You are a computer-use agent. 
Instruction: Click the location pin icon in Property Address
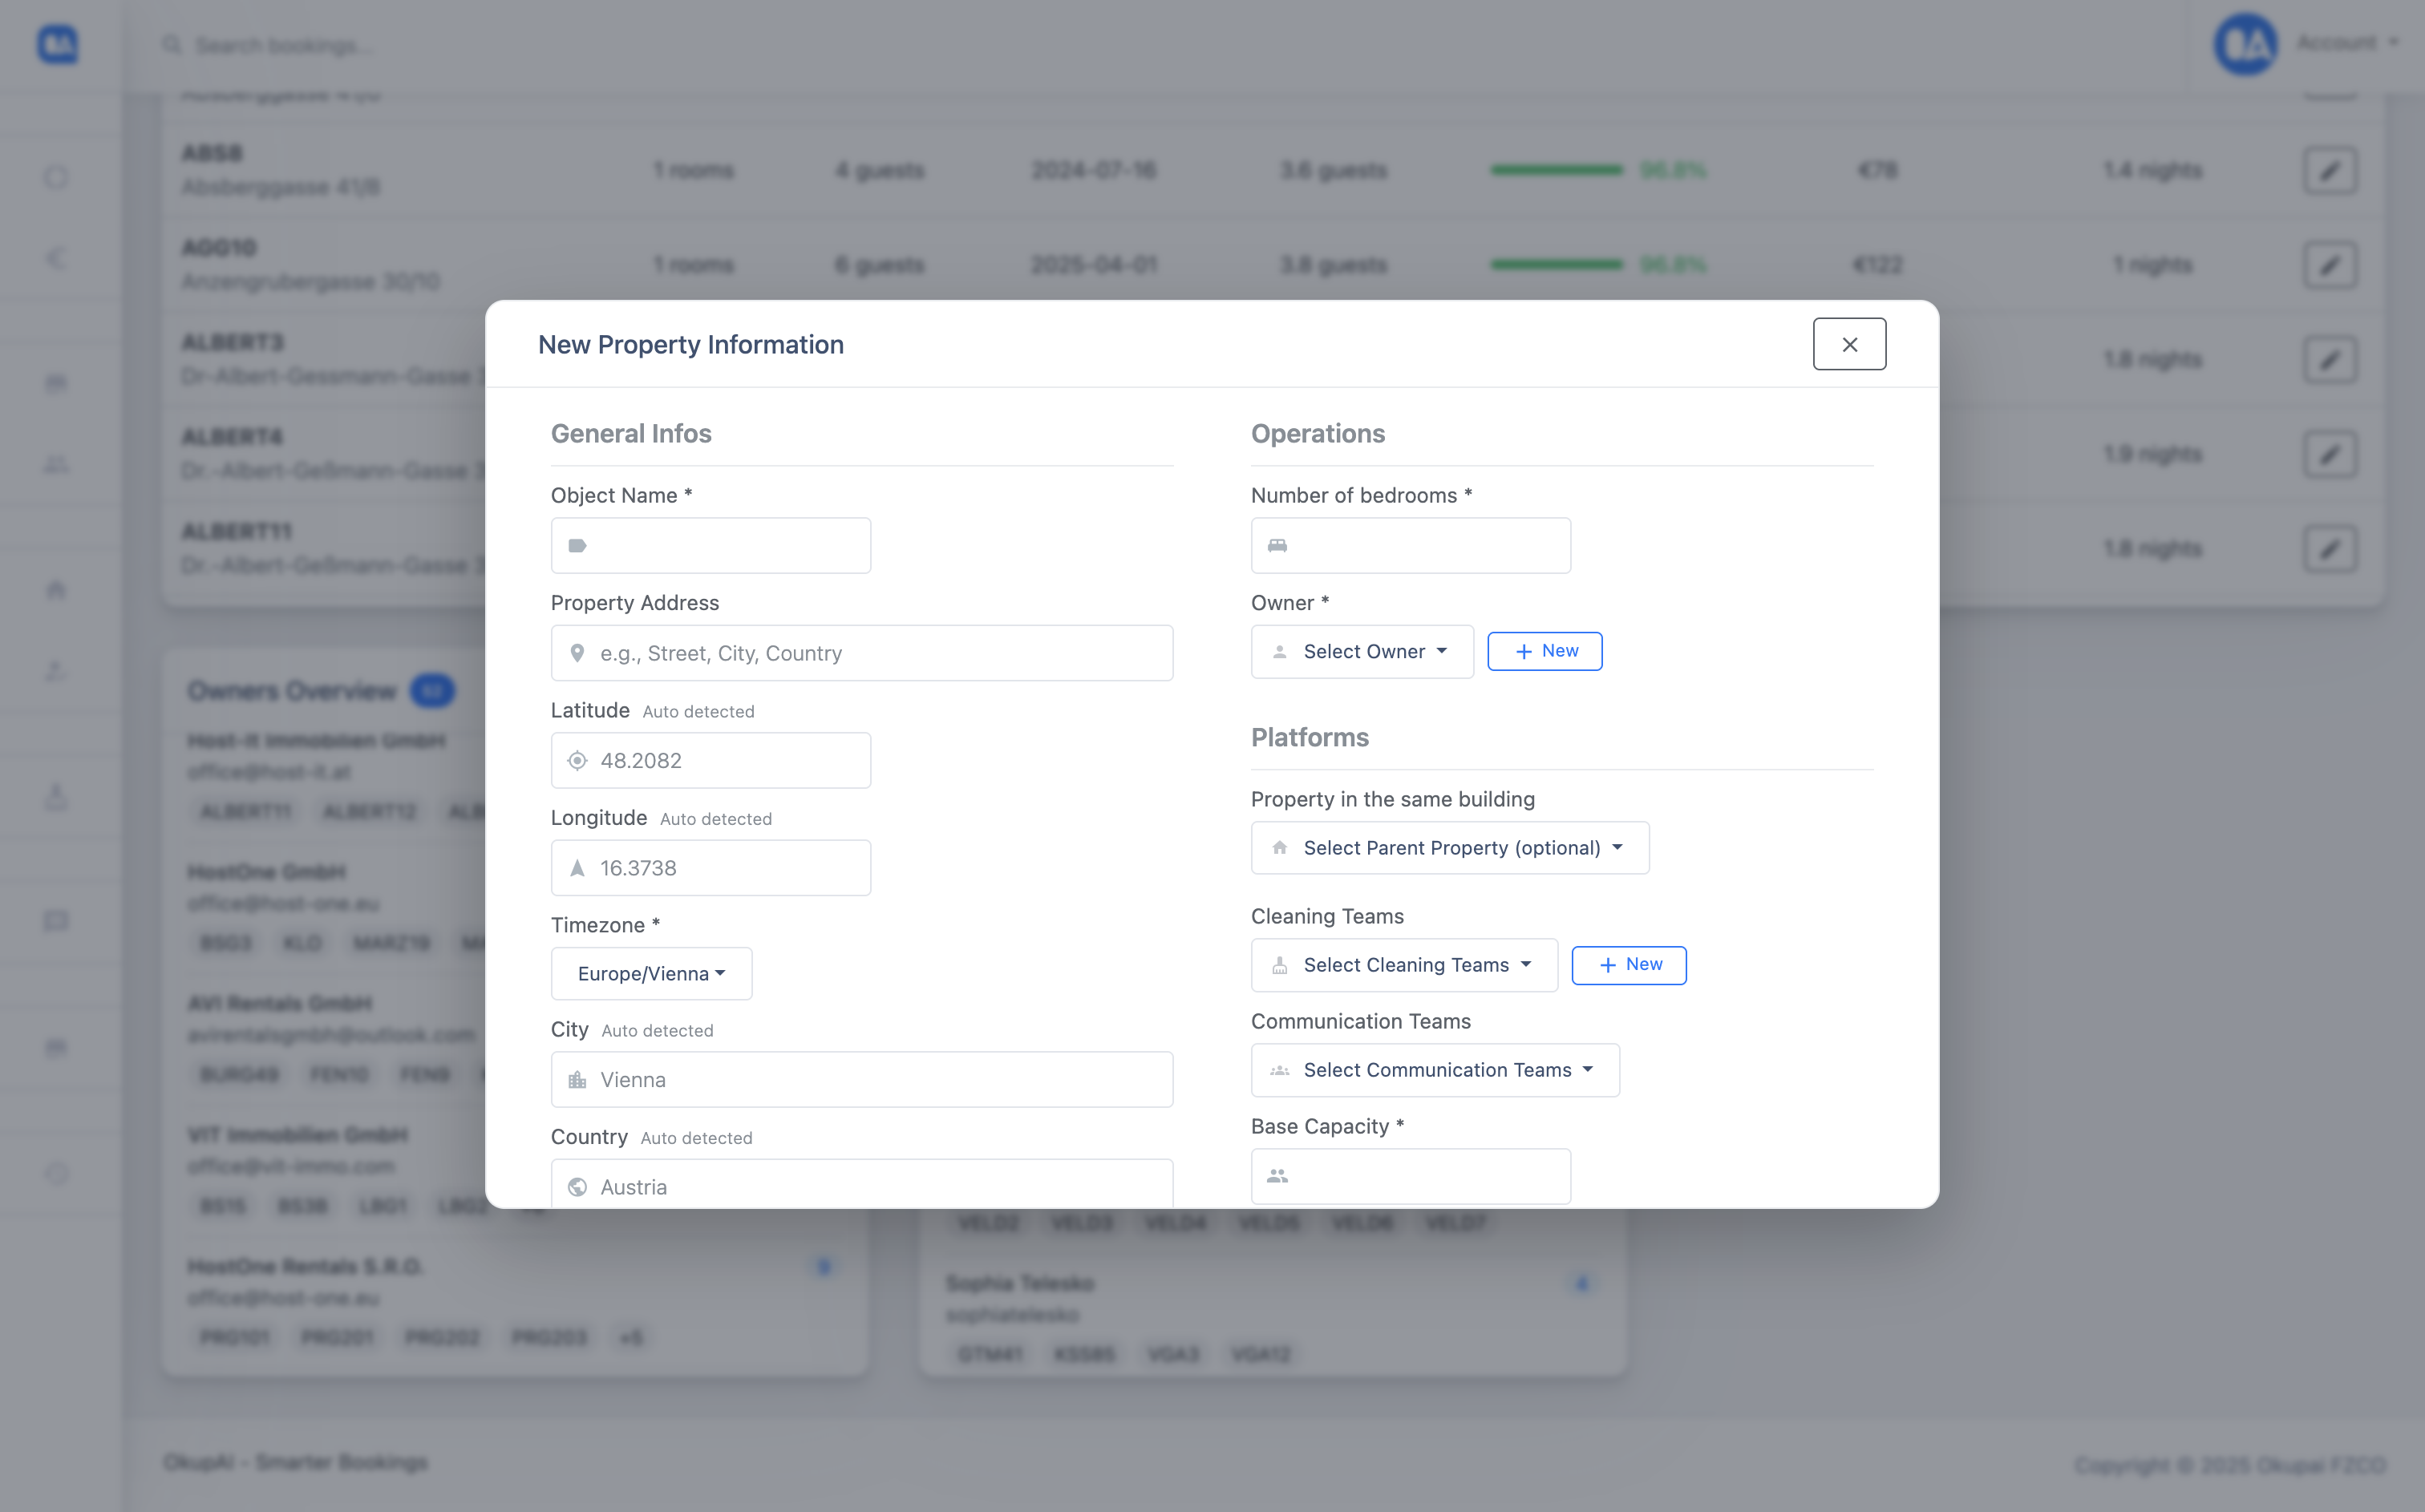pyautogui.click(x=577, y=653)
